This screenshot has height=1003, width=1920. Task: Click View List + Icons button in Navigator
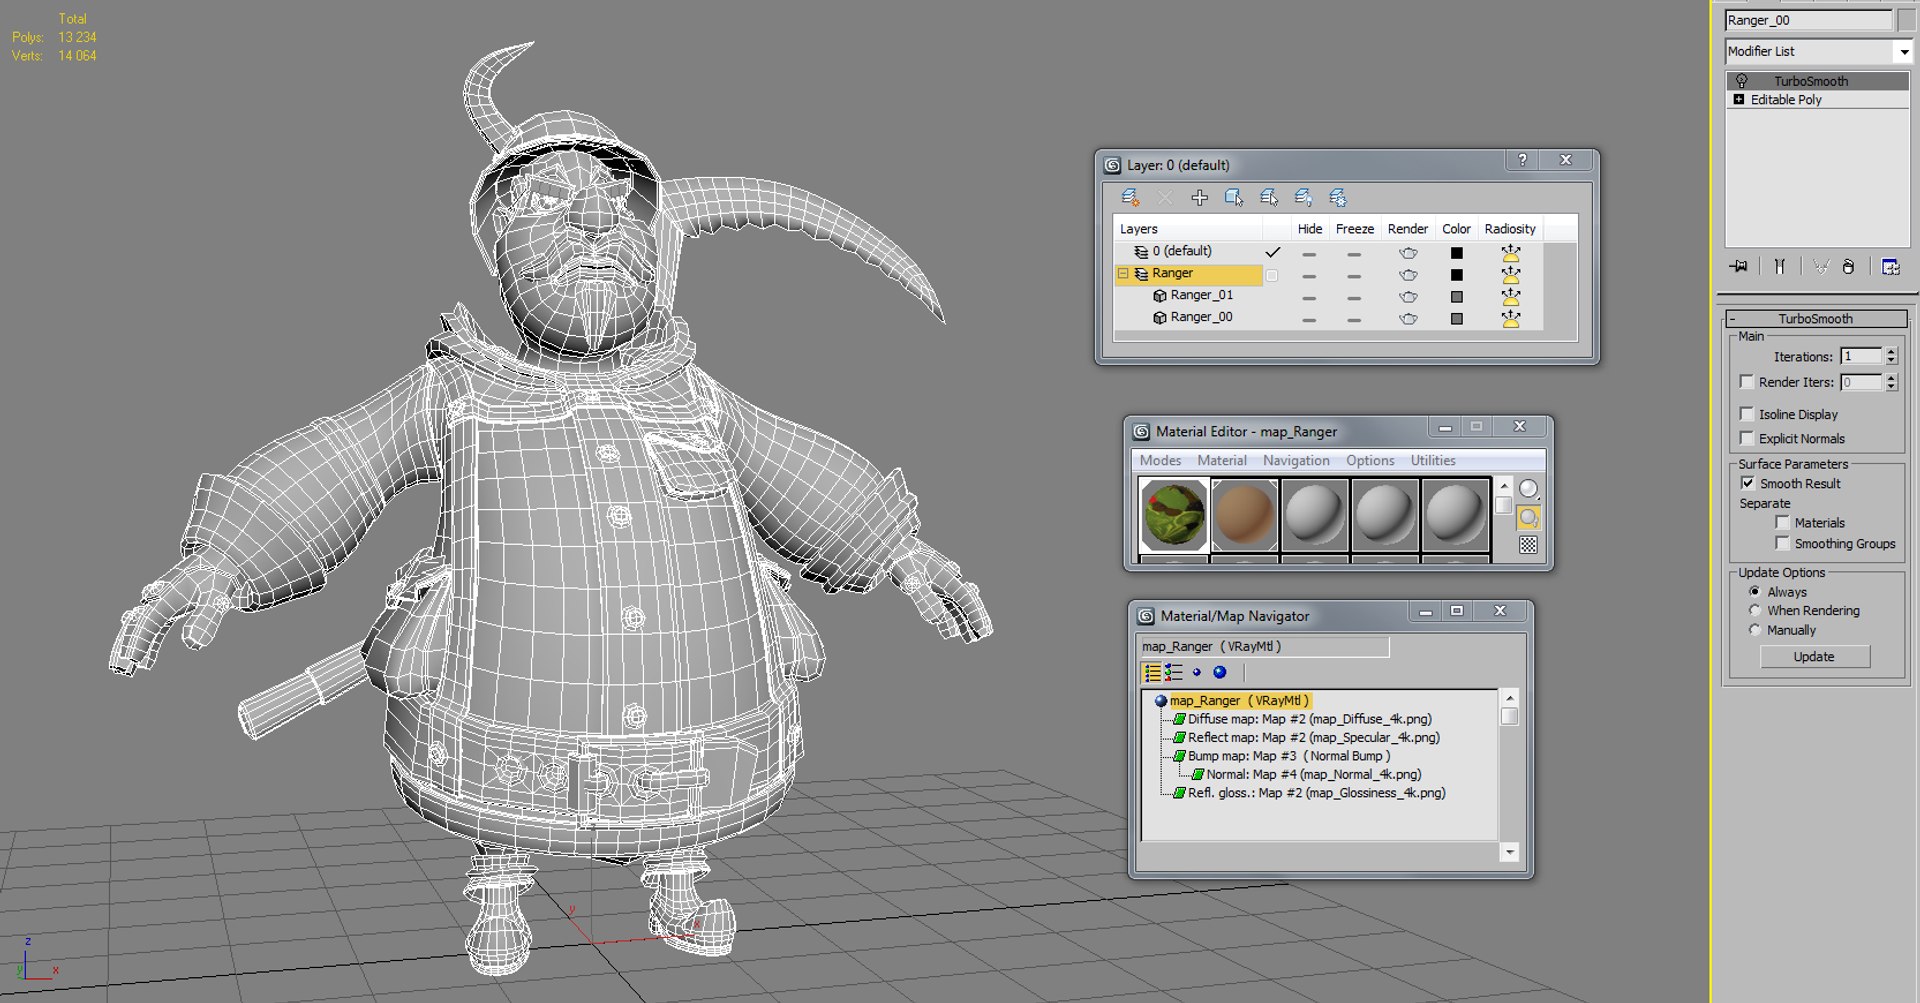tap(1174, 672)
